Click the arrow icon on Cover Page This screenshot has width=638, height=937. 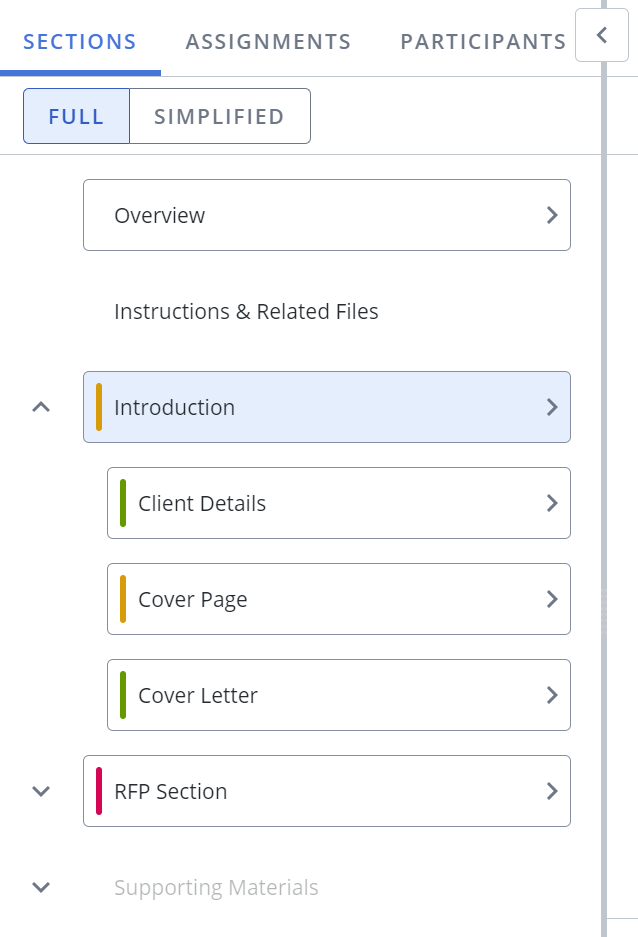coord(552,599)
